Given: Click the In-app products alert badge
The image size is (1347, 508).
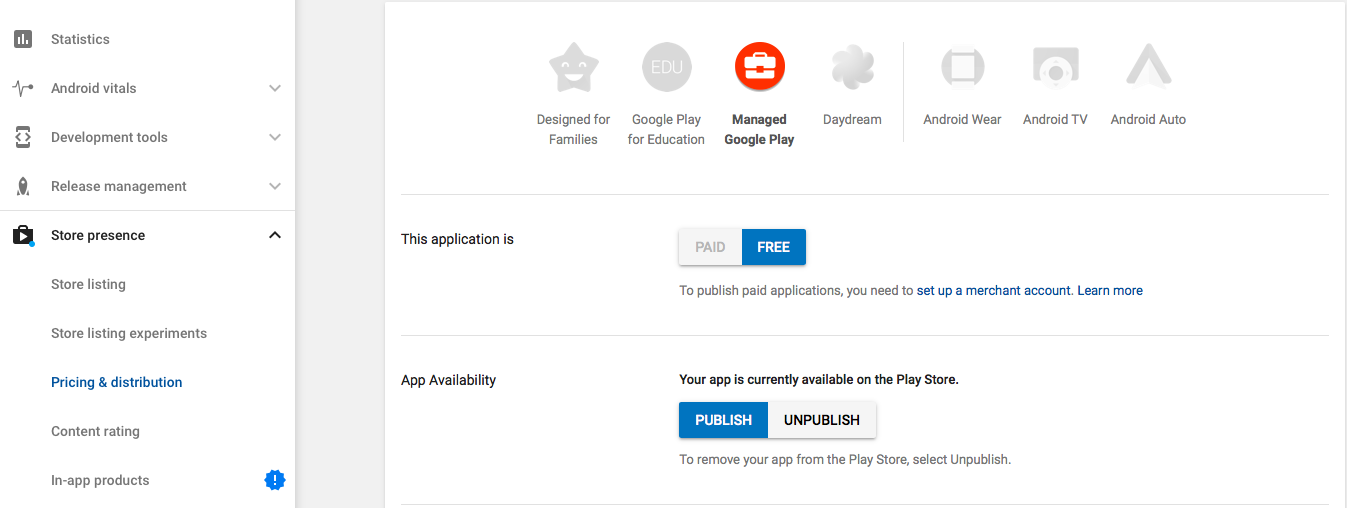Looking at the screenshot, I should [274, 480].
